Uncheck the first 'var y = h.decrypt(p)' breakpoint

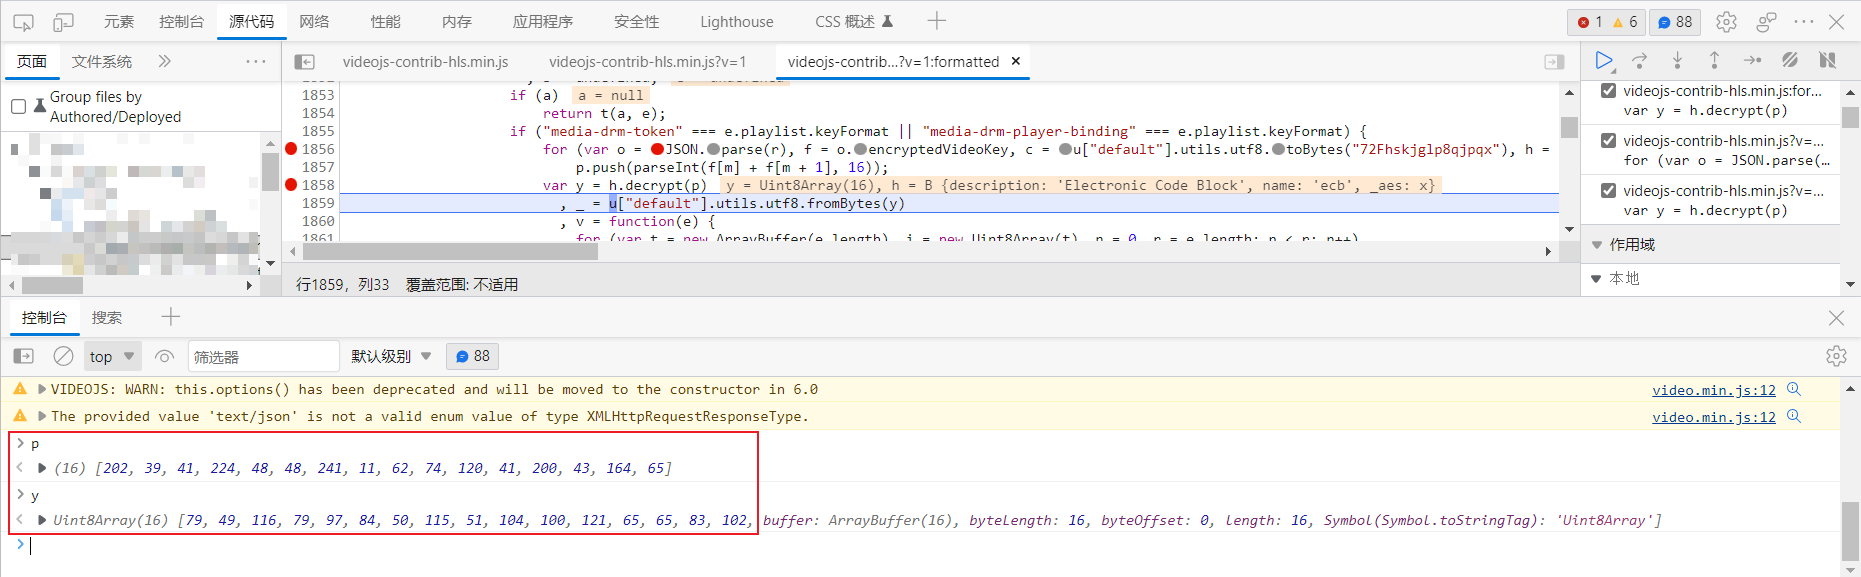tap(1608, 91)
